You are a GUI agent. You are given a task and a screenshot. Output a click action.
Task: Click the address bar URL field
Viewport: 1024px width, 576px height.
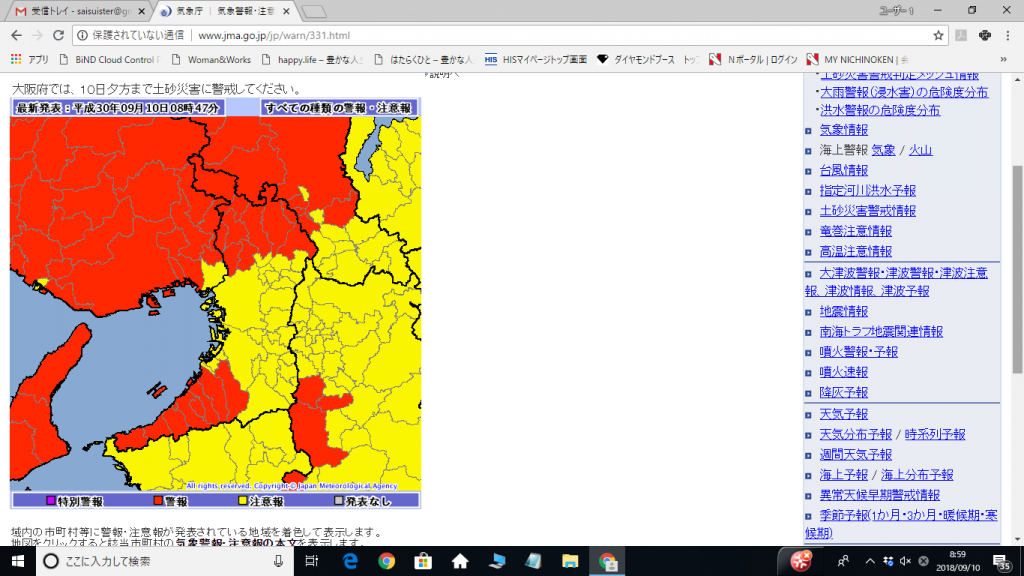500,35
